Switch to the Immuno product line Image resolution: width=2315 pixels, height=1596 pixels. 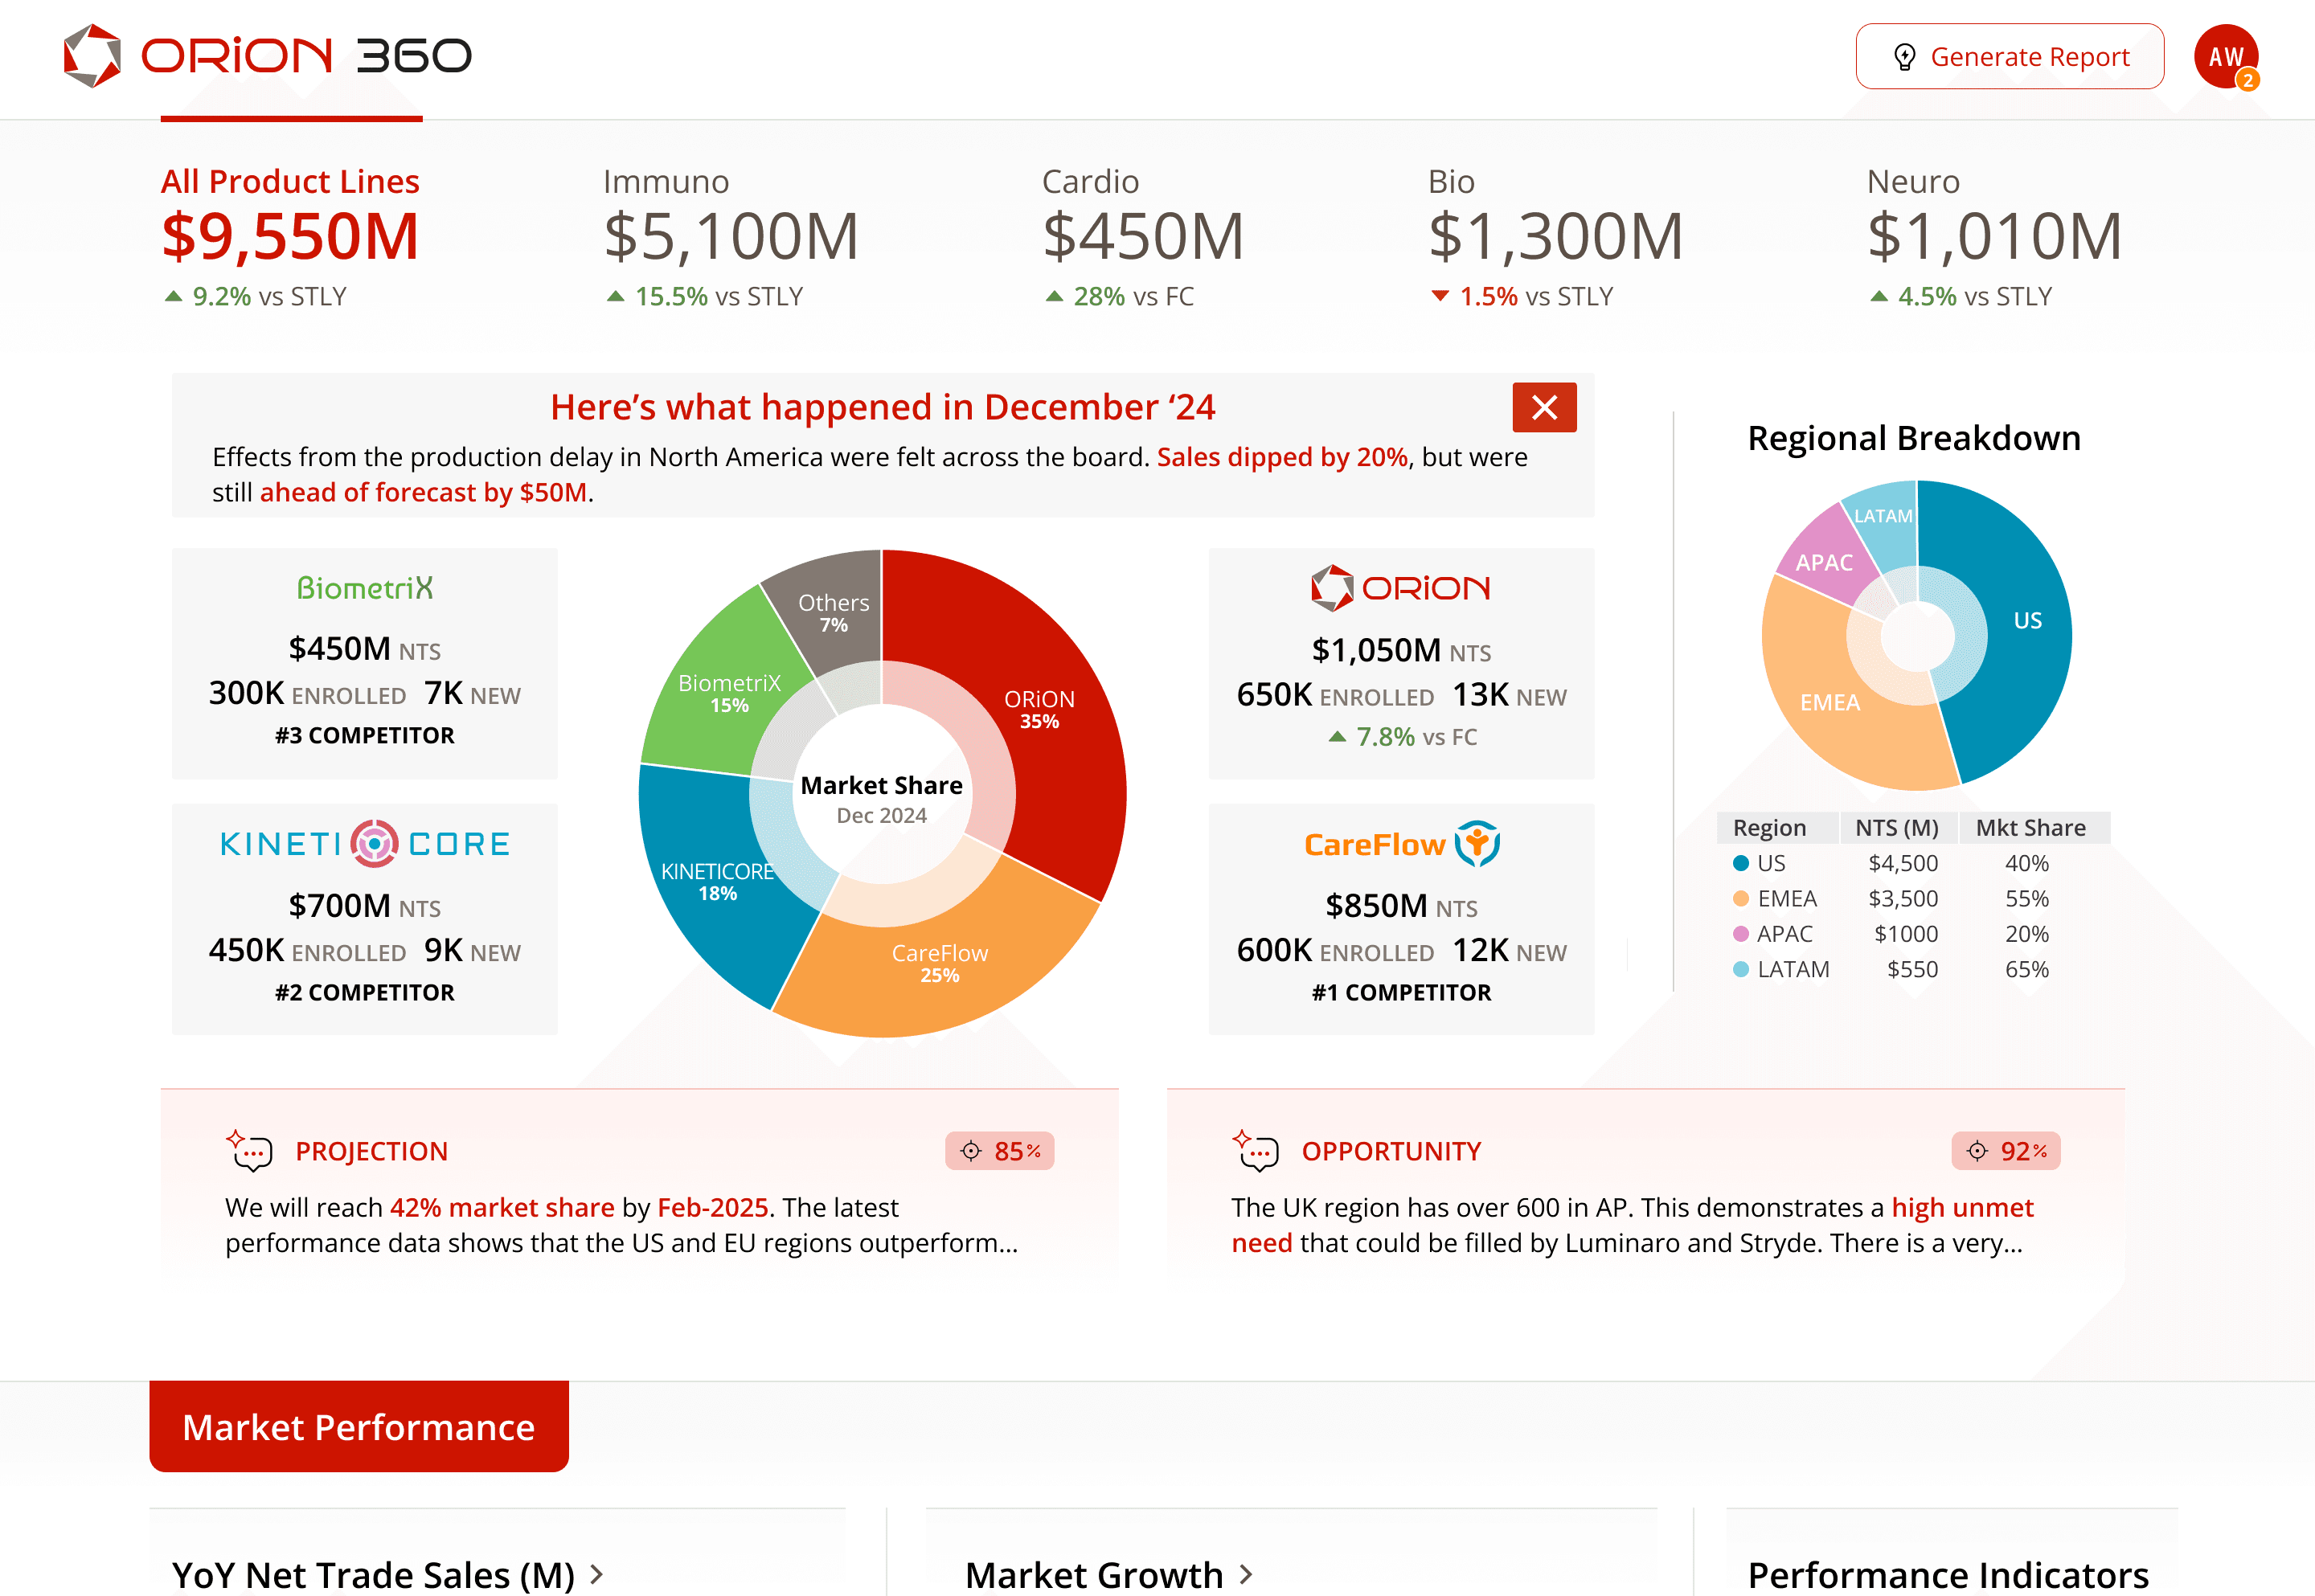730,235
